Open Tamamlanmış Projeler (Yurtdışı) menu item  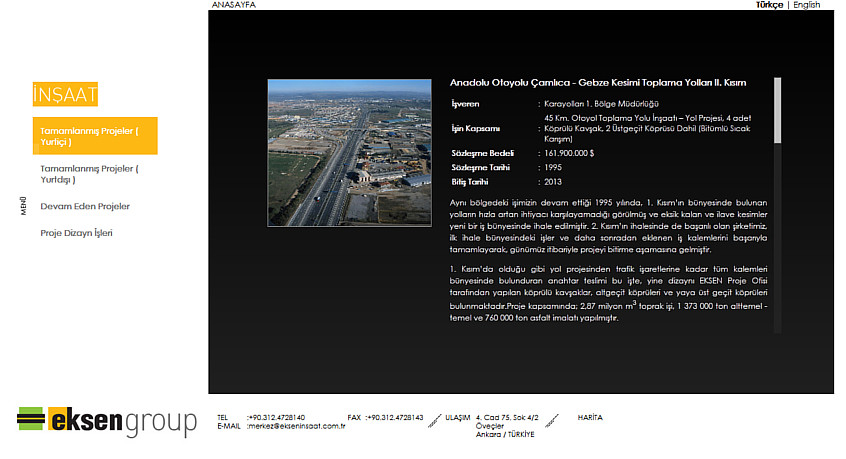(x=89, y=174)
